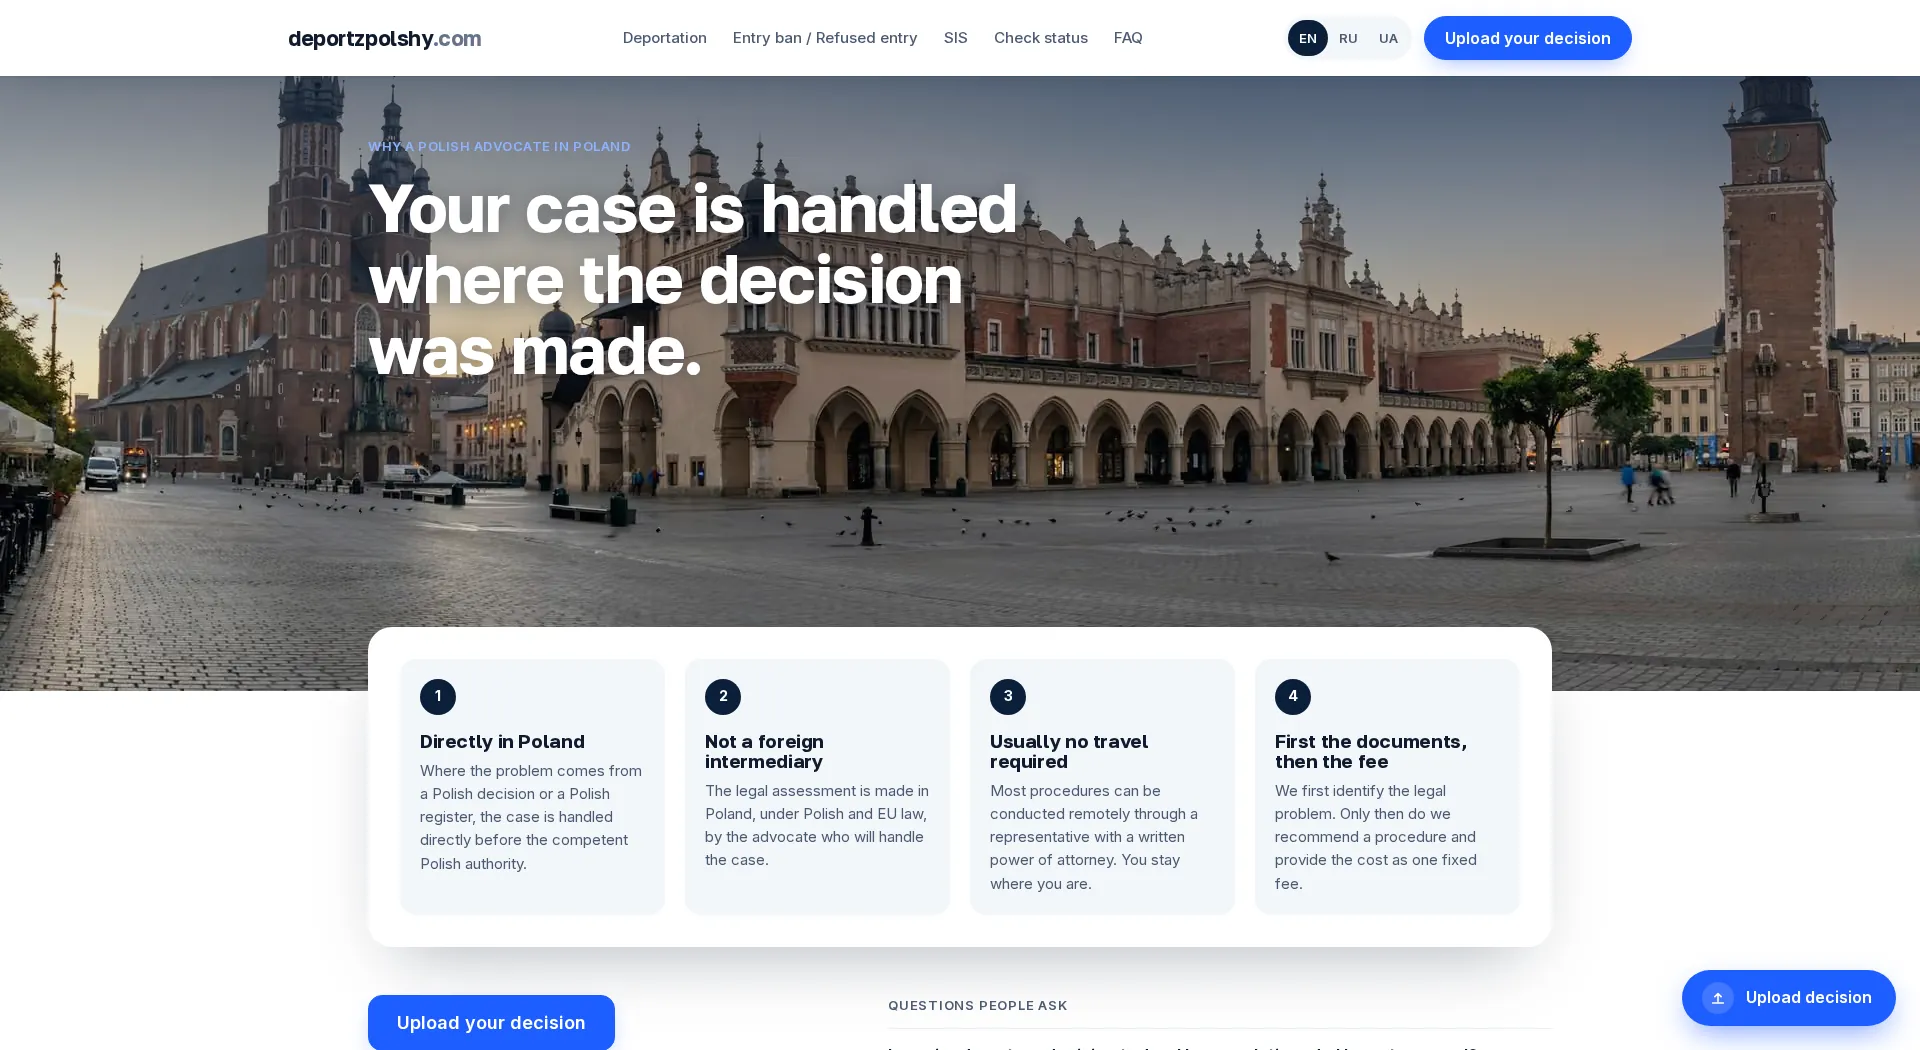Visit the FAQ navigation link
Image resolution: width=1920 pixels, height=1050 pixels.
[1128, 38]
